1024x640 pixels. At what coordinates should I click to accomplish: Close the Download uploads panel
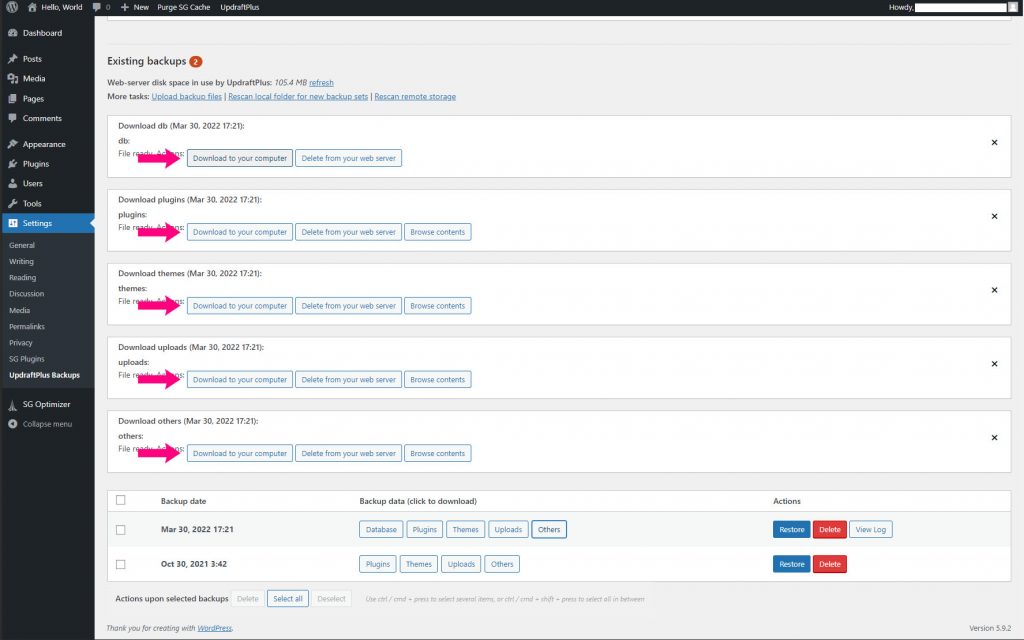[994, 364]
